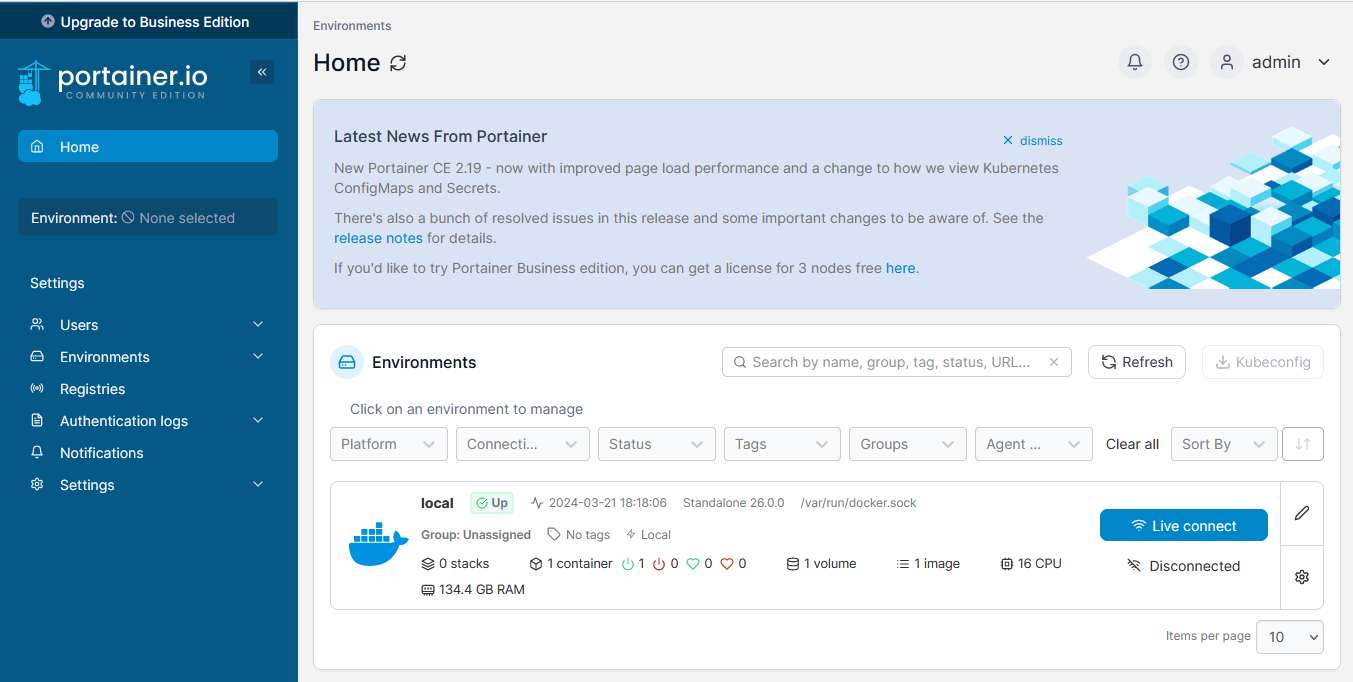Expand the Users sidebar submenu chevron
Screen dimensions: 1353x682
pyautogui.click(x=258, y=325)
